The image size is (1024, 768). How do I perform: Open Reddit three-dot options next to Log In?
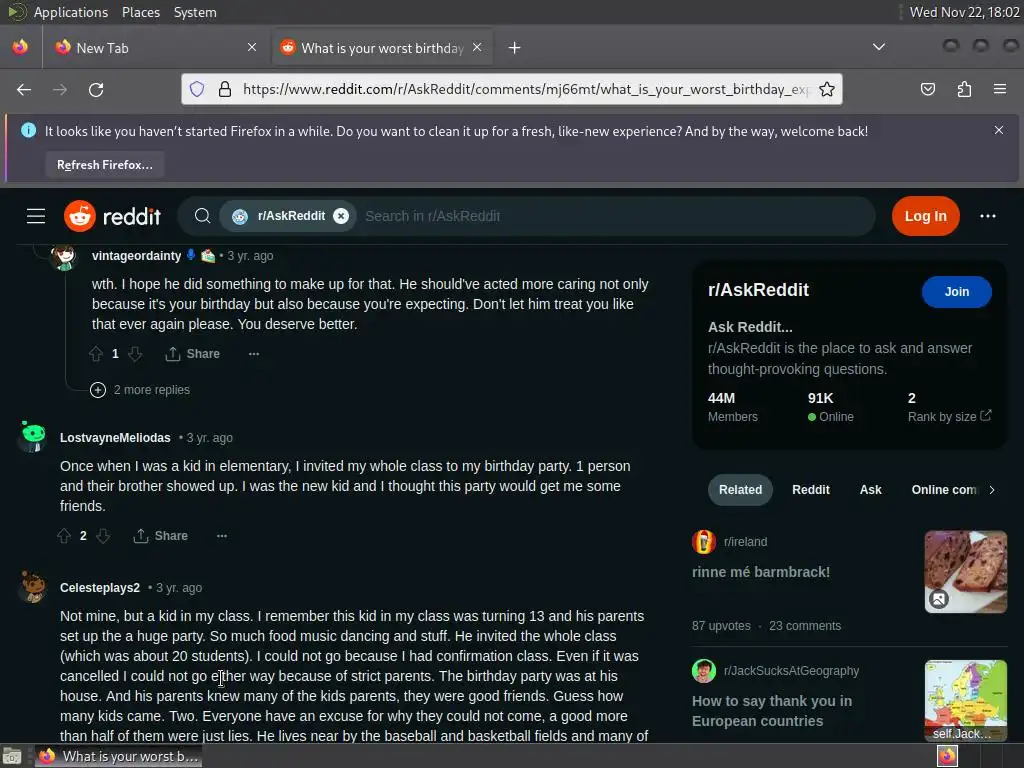[987, 216]
